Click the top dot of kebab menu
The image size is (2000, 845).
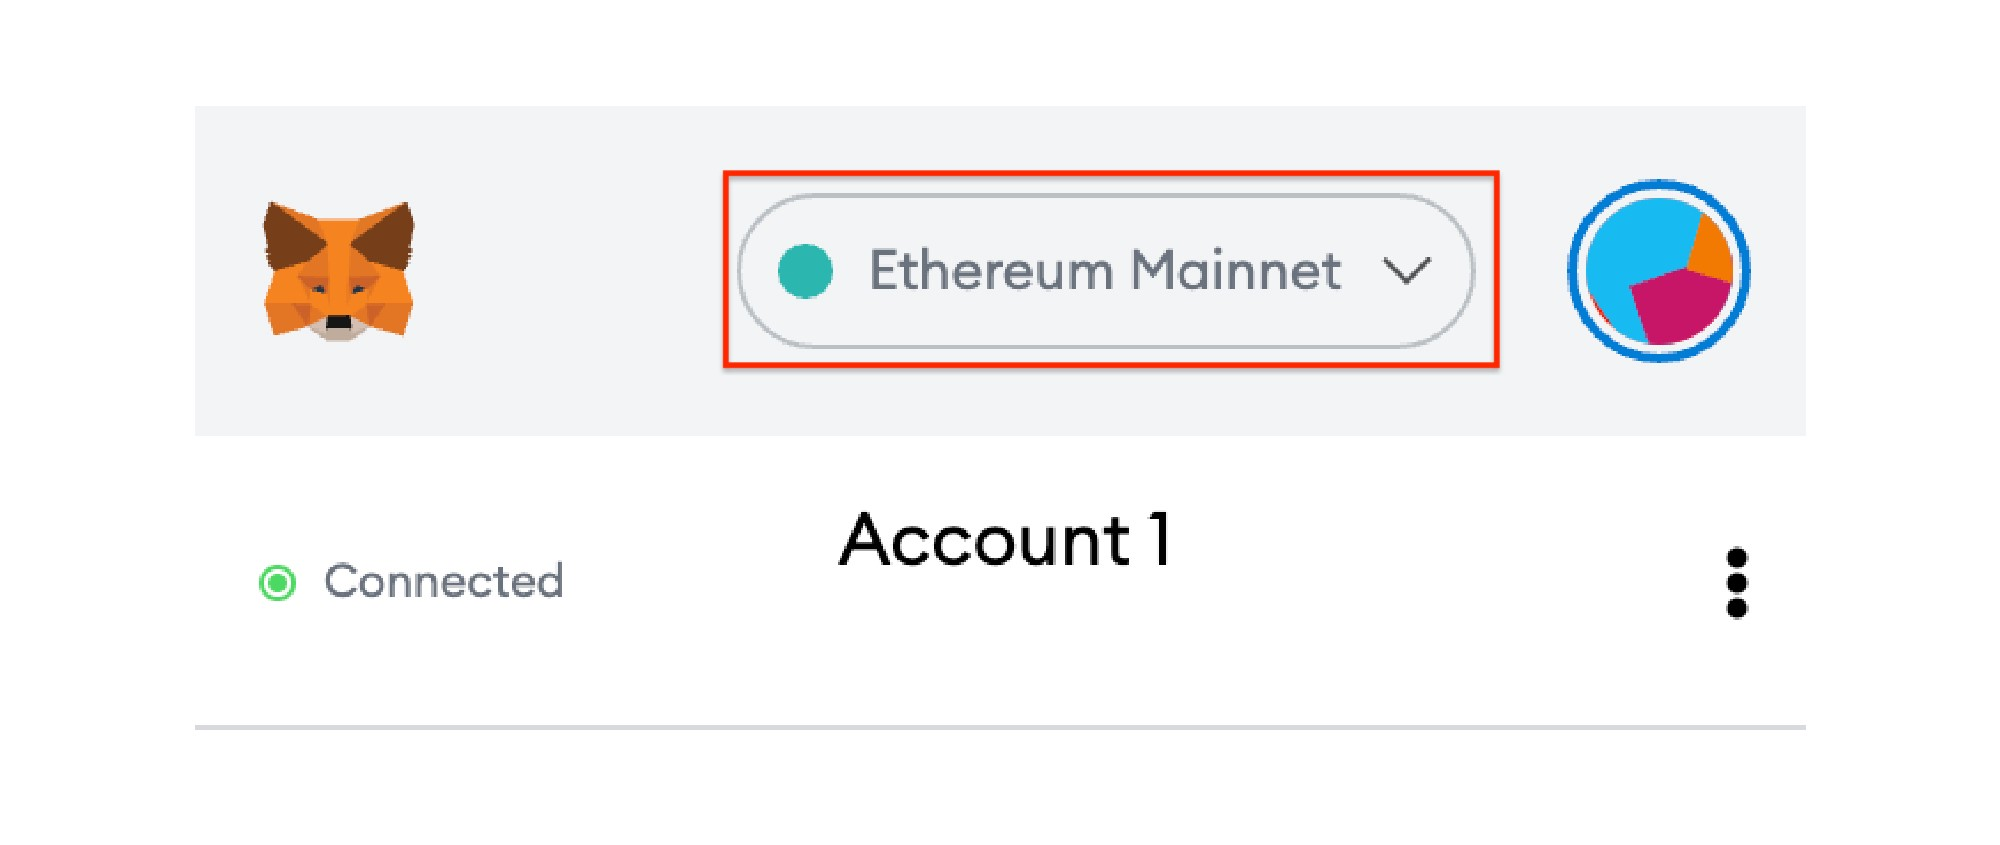point(1737,558)
